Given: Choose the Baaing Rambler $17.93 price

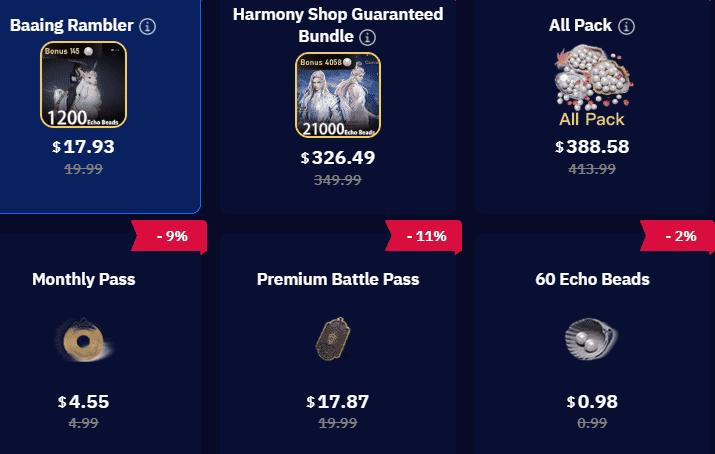Looking at the screenshot, I should click(x=83, y=147).
